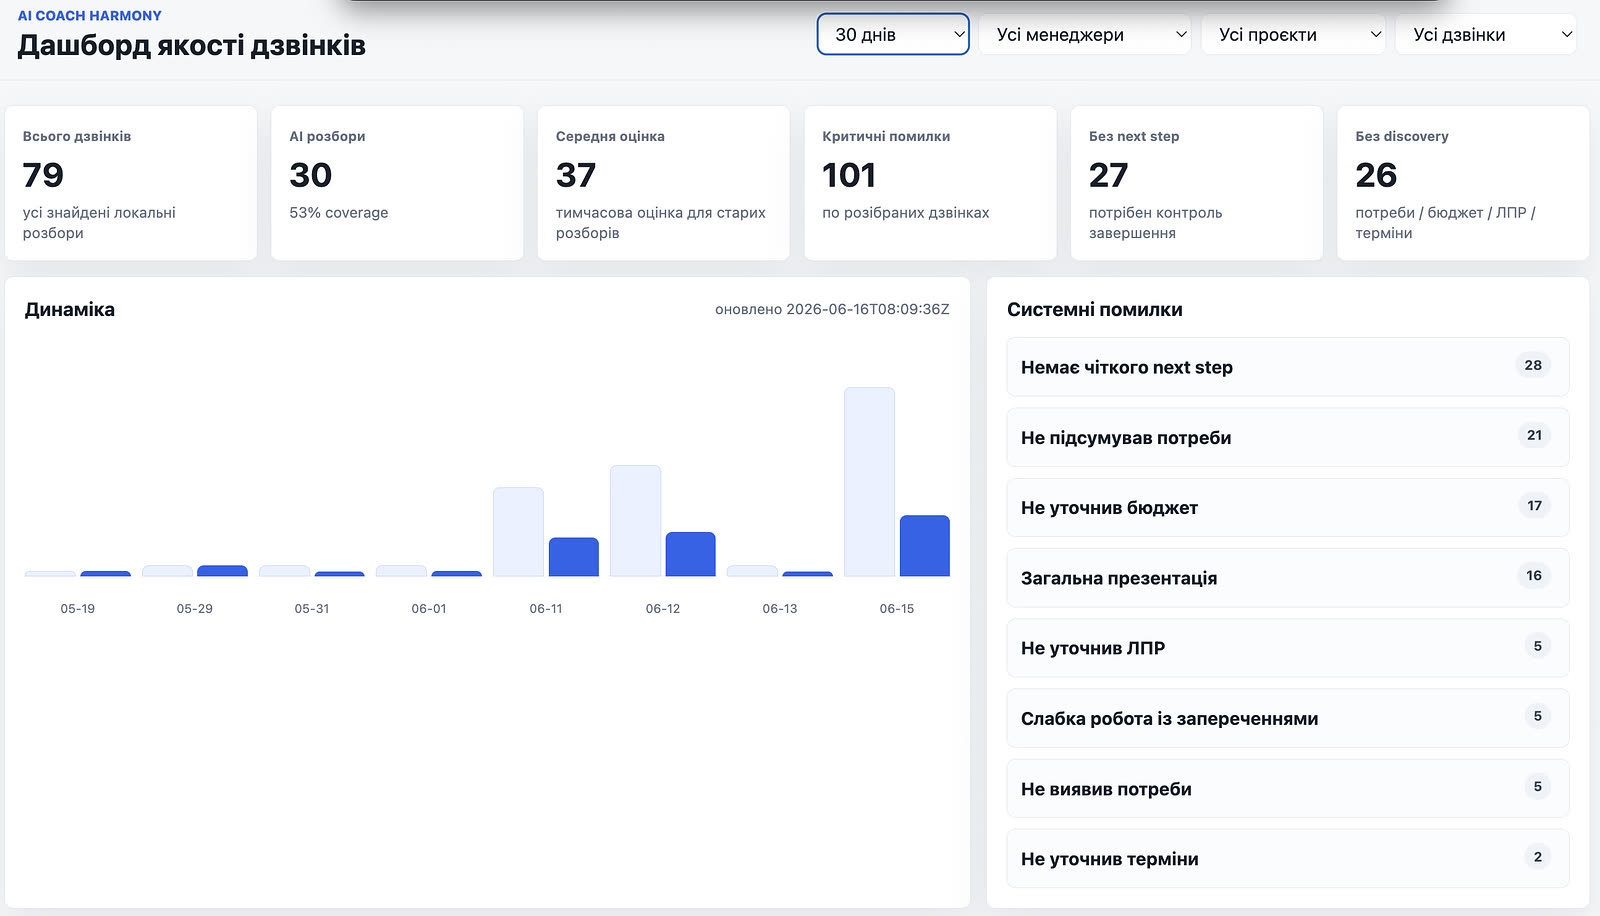Expand the Усі дзвінки filter
Image resolution: width=1600 pixels, height=916 pixels.
click(1486, 34)
